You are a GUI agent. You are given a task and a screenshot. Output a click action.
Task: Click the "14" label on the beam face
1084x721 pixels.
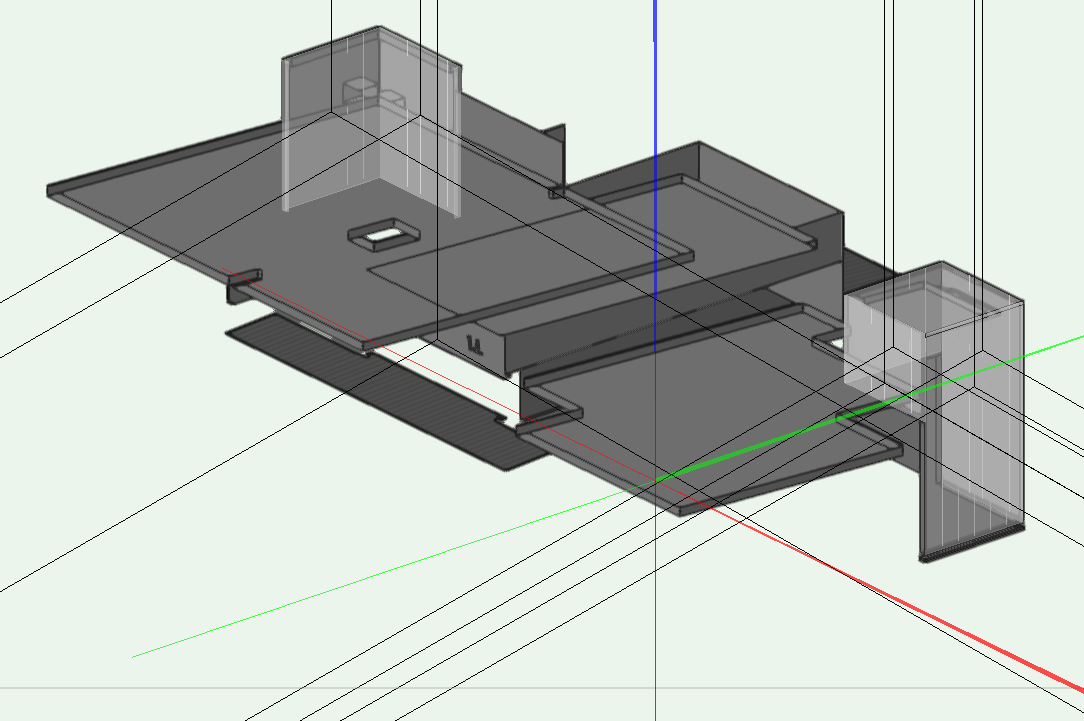475,345
